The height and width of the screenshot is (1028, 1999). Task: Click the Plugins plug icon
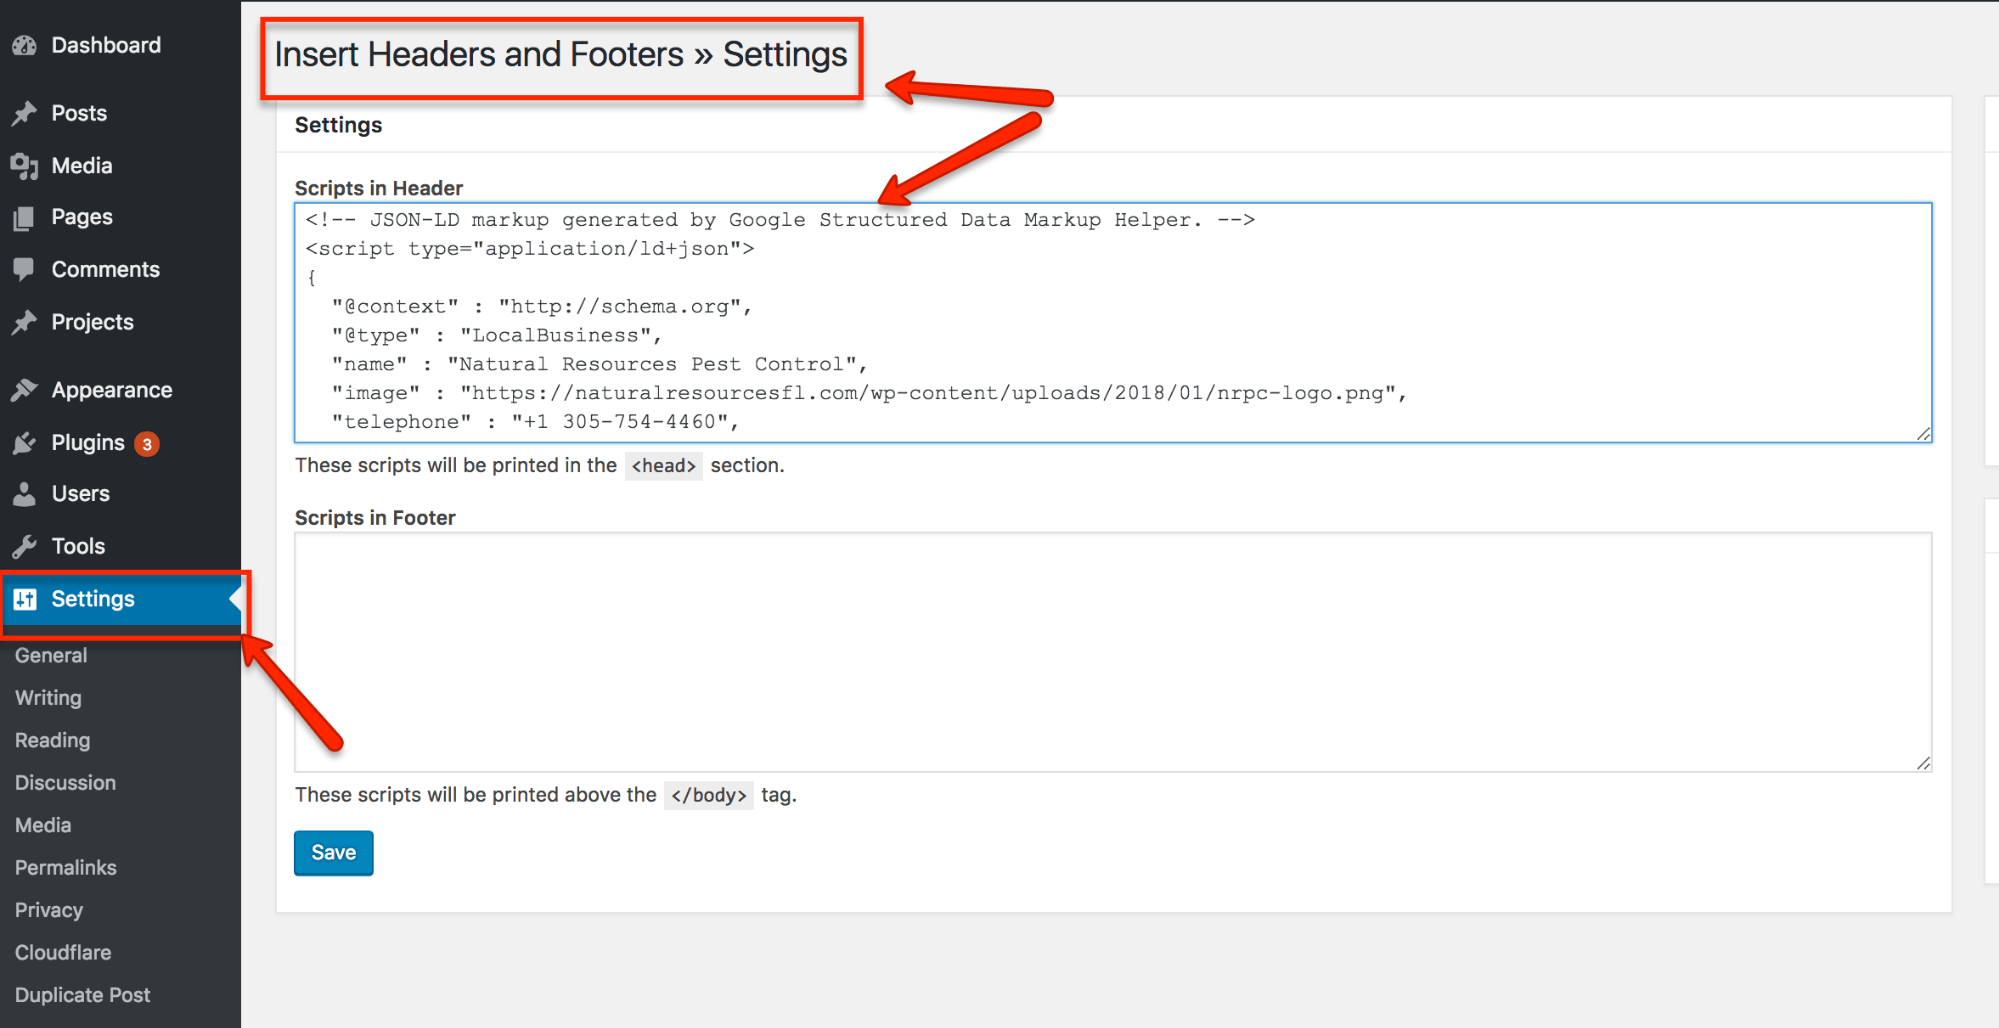25,443
